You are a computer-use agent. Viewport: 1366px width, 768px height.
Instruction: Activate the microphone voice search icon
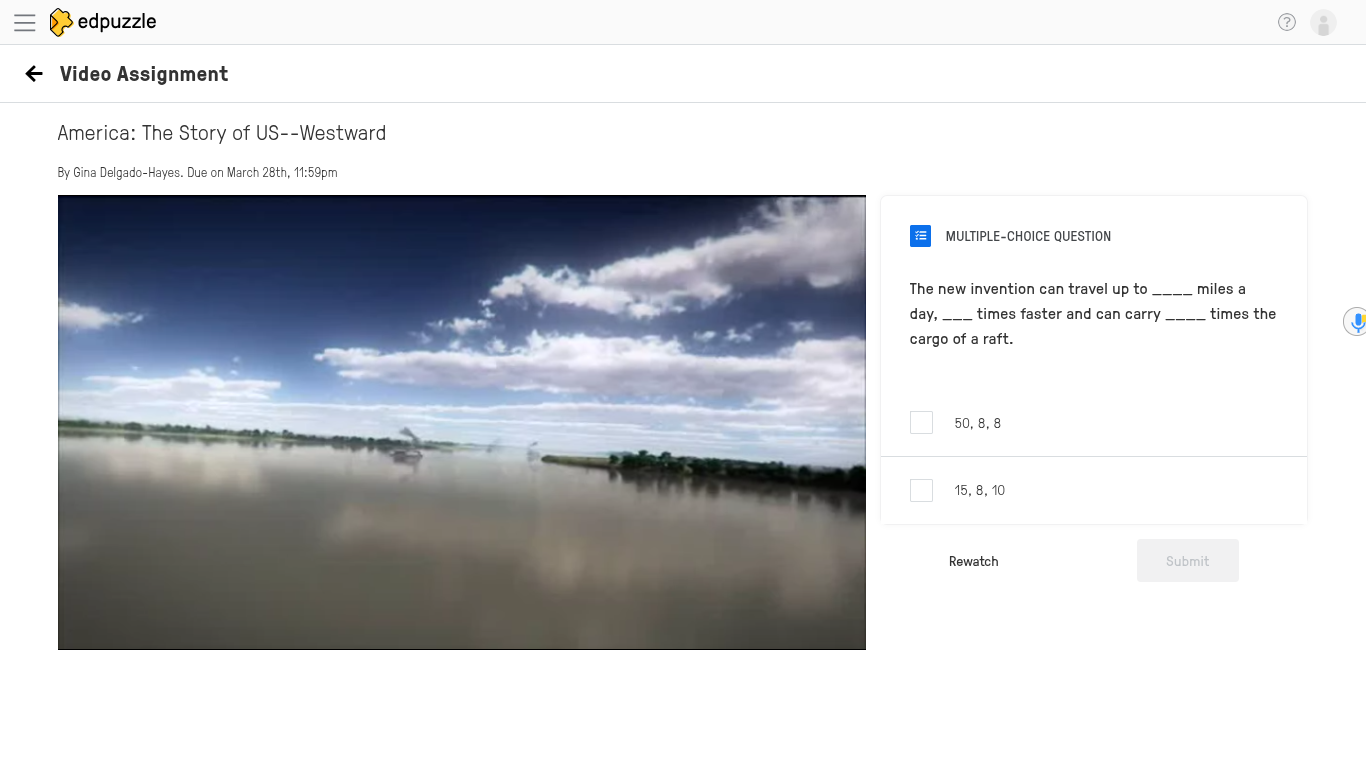click(1356, 321)
